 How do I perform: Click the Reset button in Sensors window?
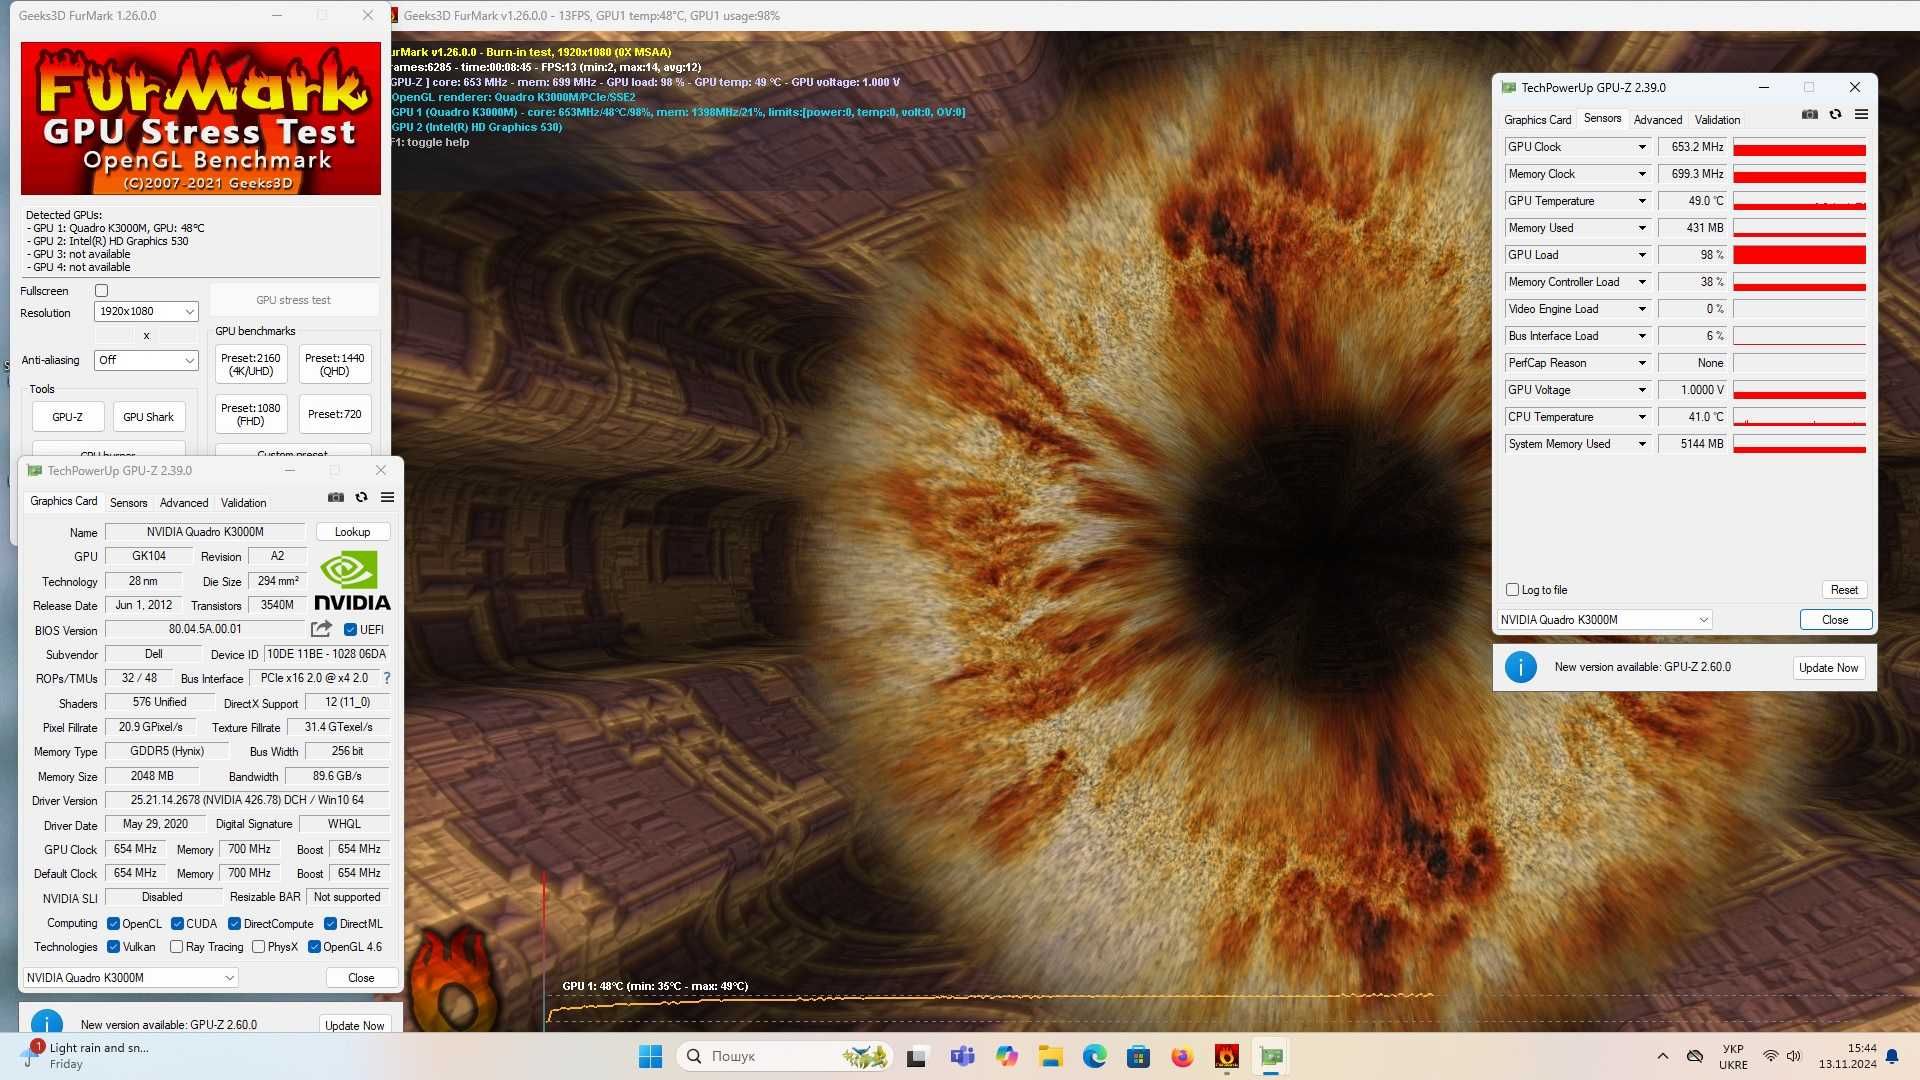(1844, 590)
